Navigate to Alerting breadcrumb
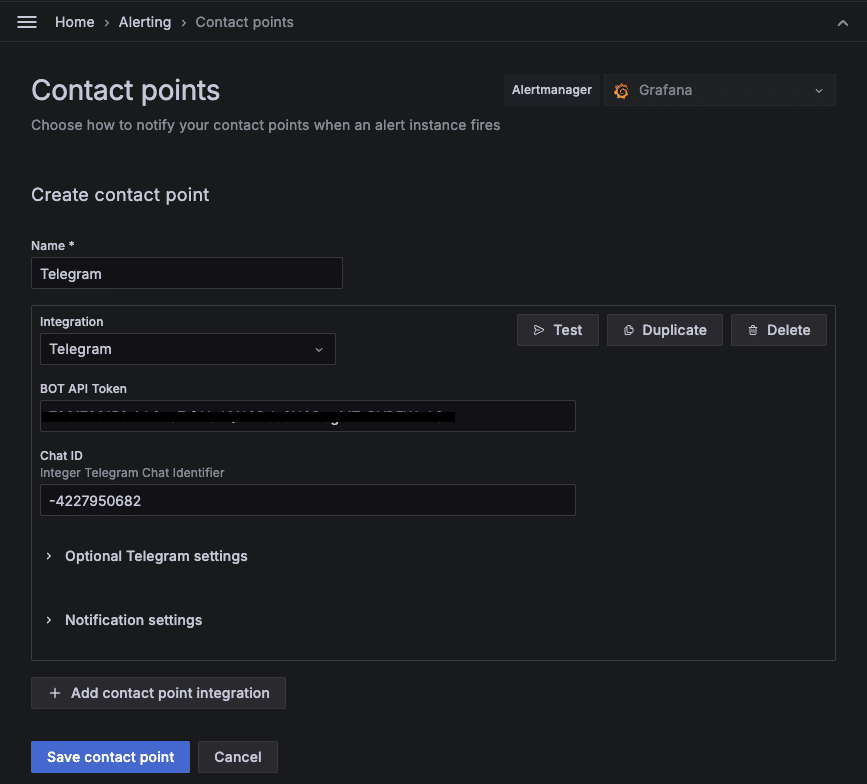 point(145,22)
